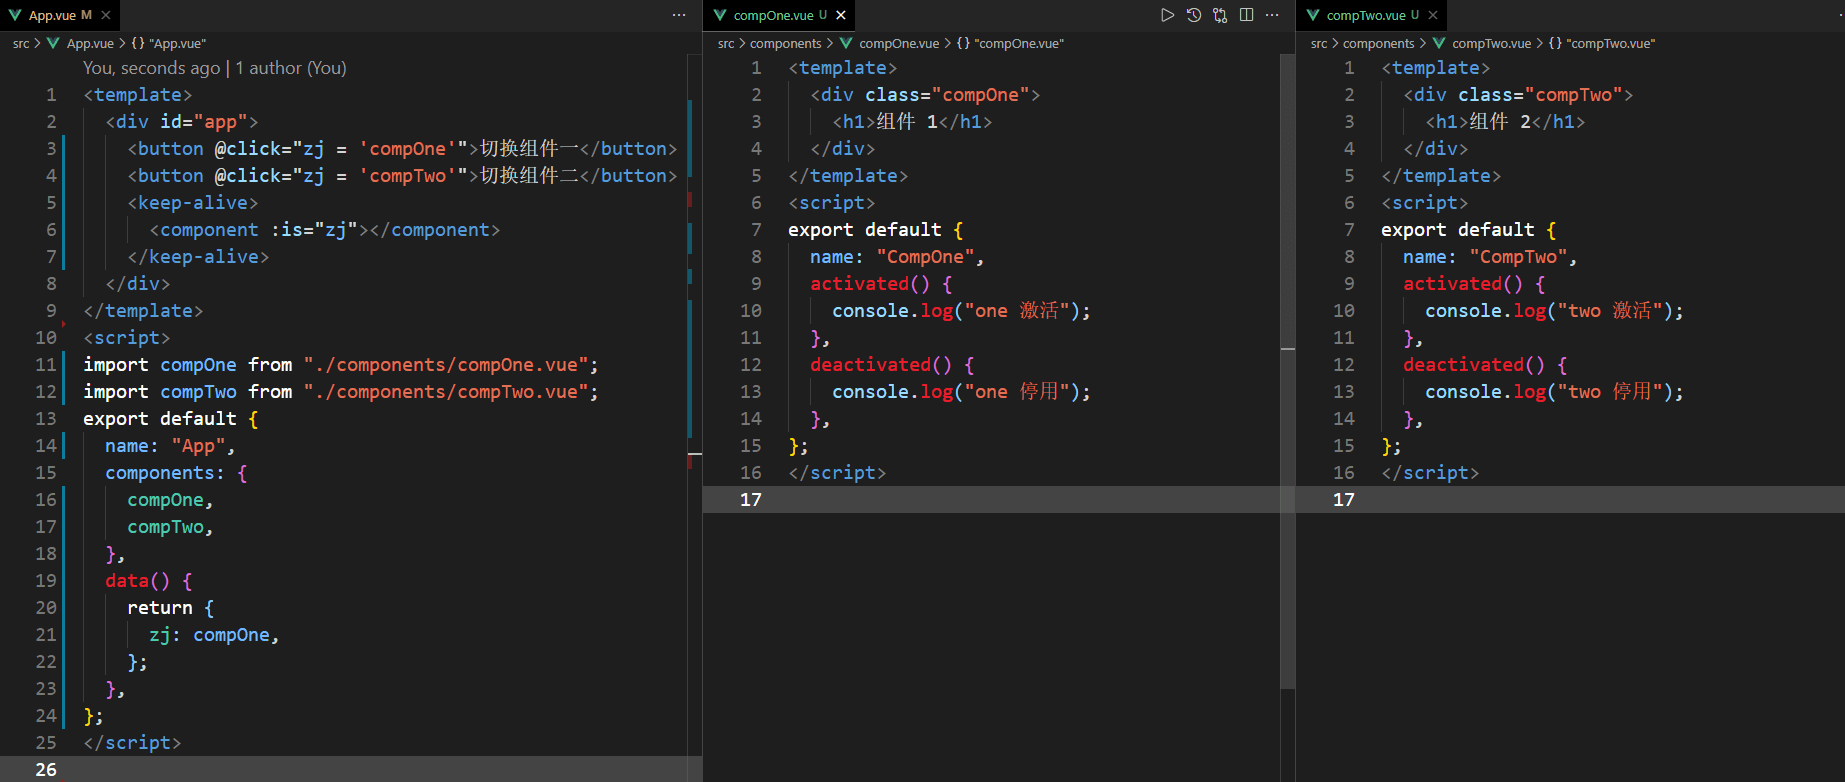Click line number 17 in compOne.vue
The width and height of the screenshot is (1845, 782).
tap(751, 500)
